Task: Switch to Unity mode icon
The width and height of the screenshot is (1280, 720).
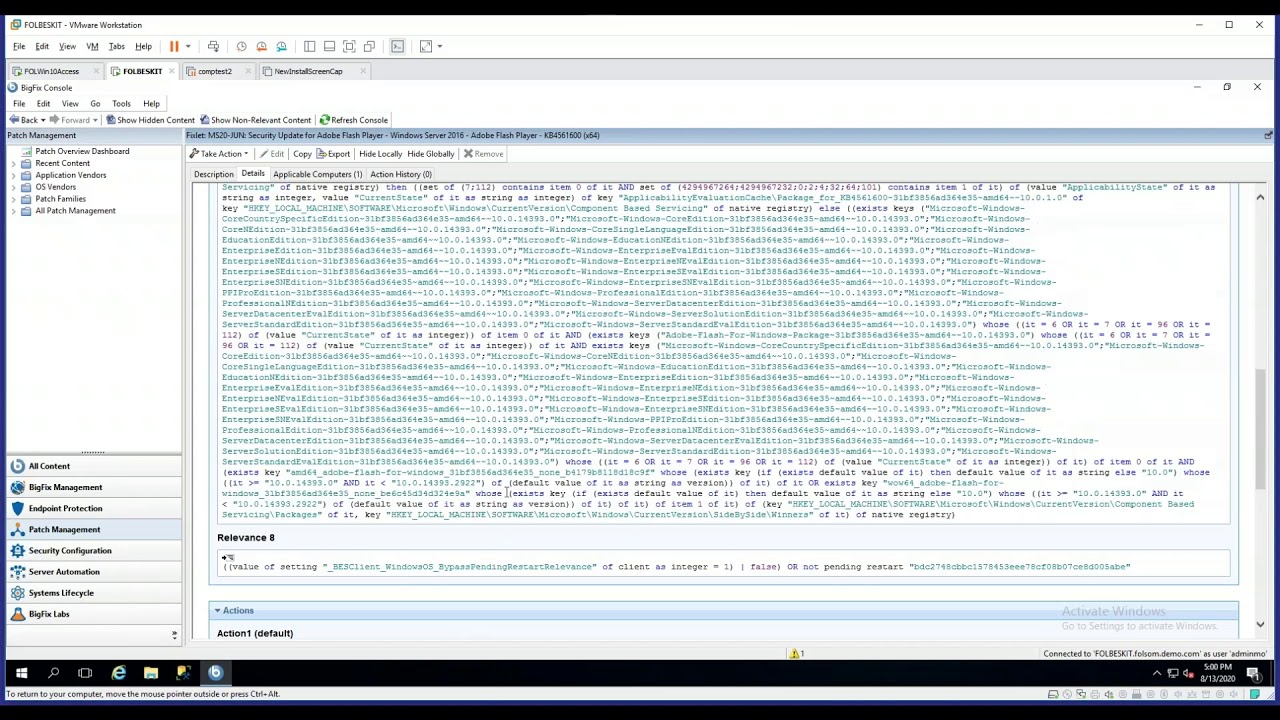Action: (369, 46)
